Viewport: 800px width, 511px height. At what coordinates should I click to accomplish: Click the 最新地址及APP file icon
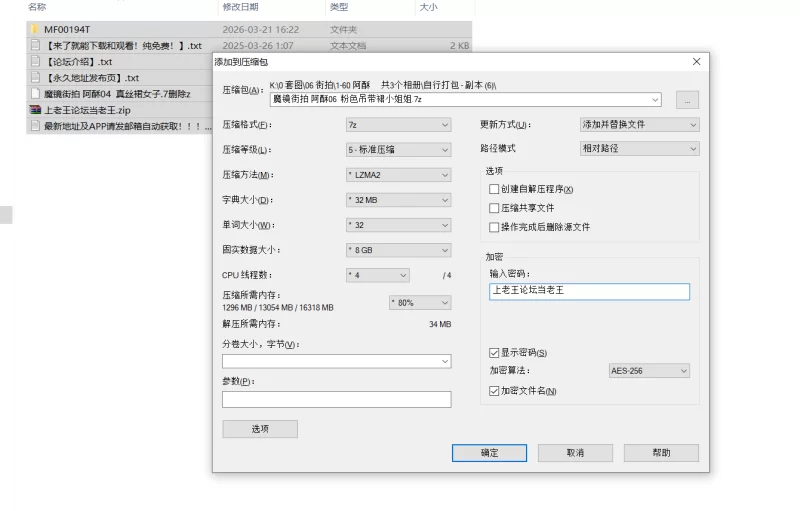pos(35,126)
